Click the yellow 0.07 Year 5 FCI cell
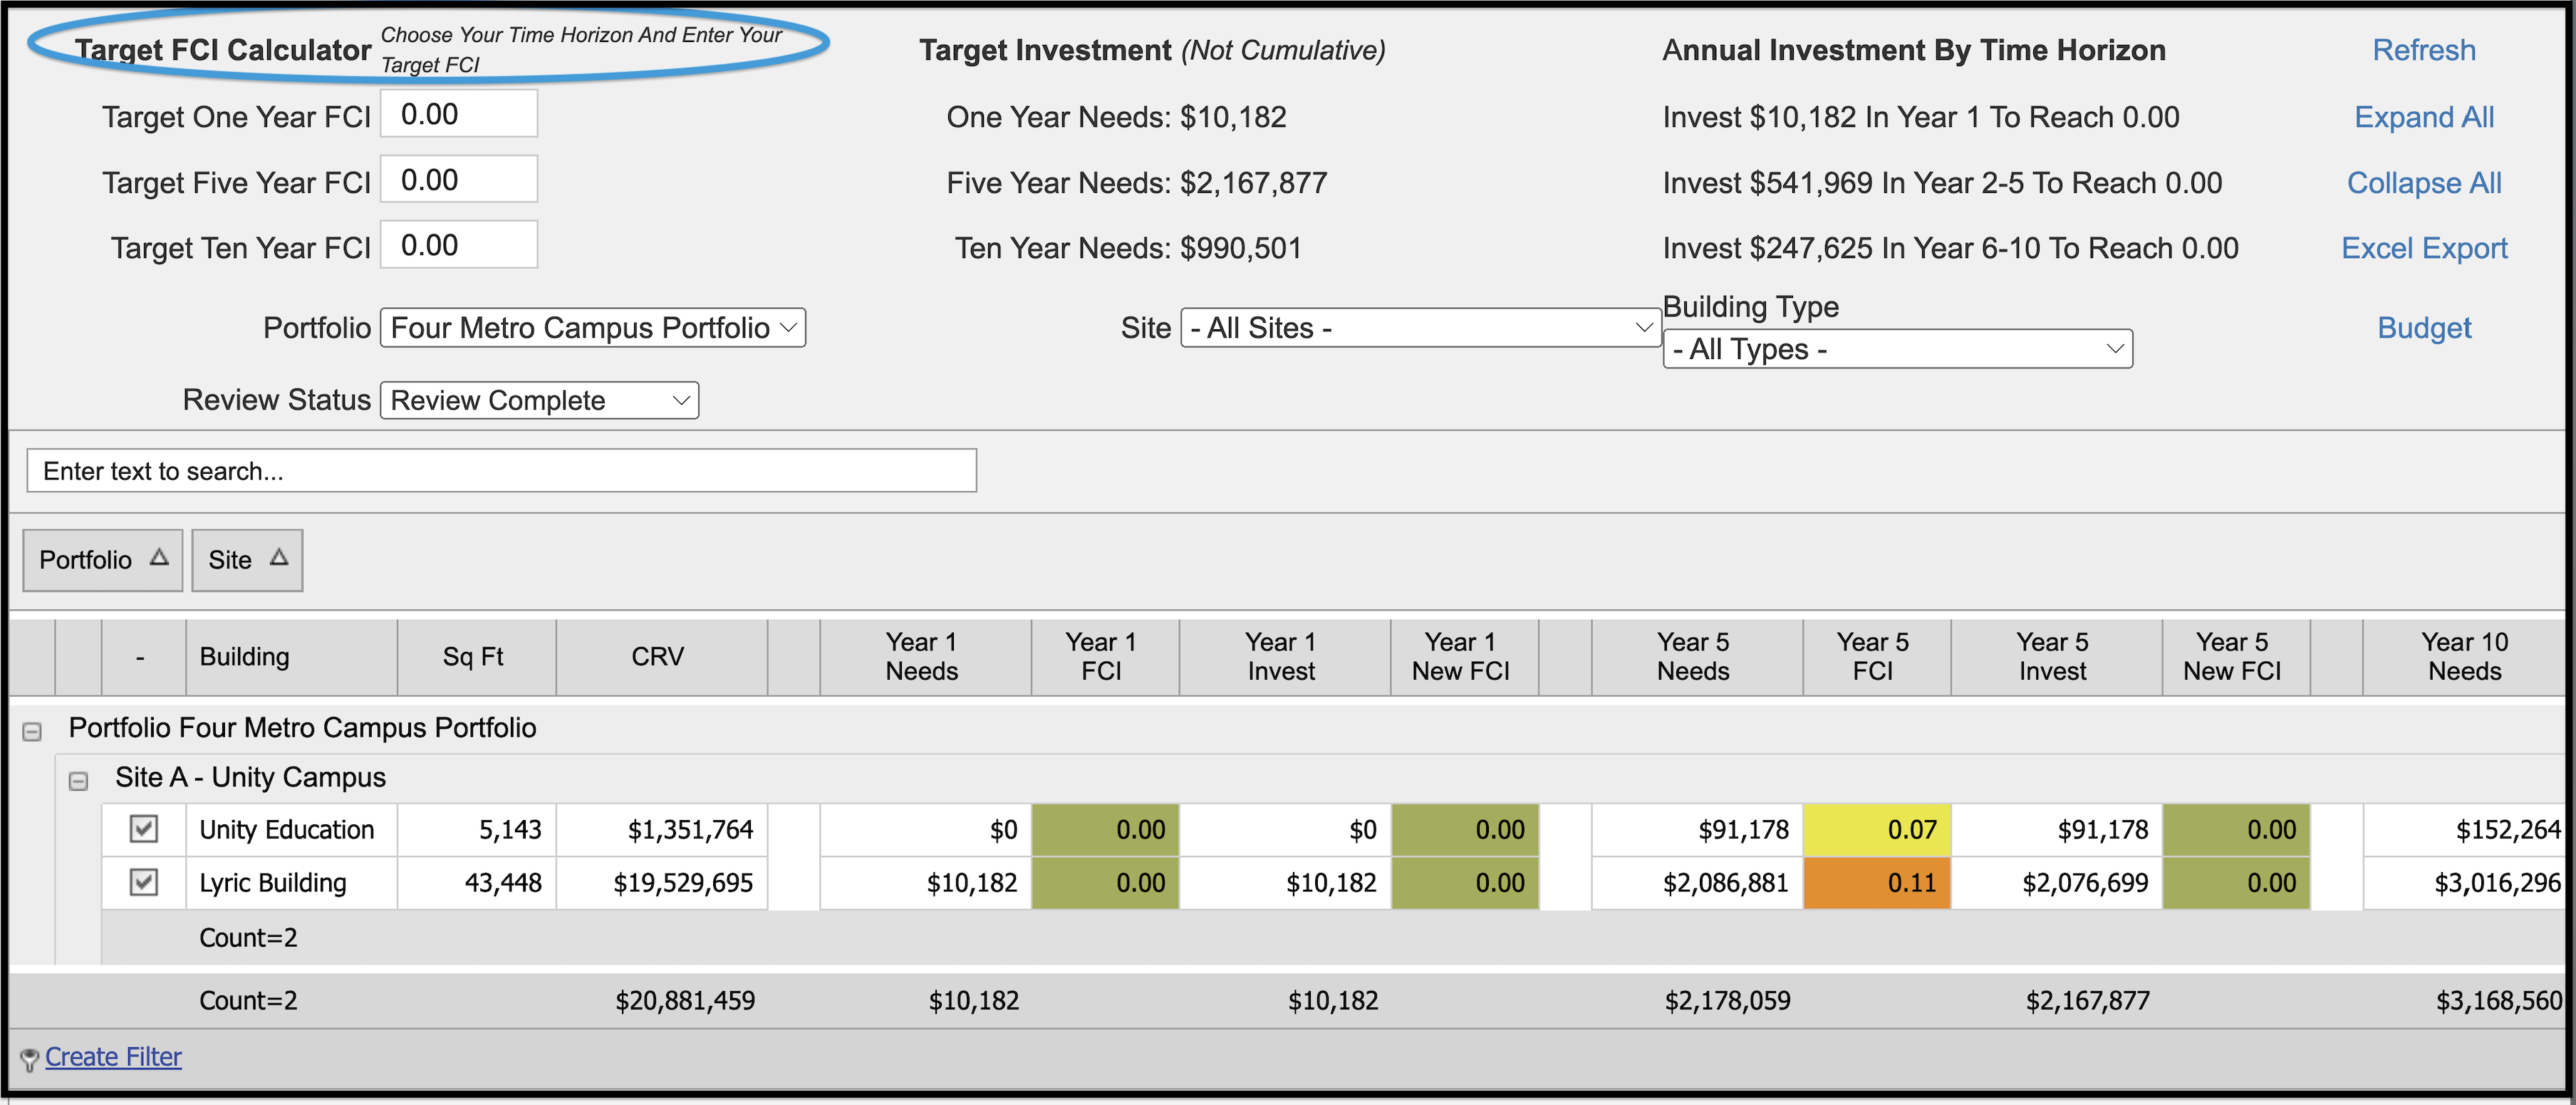2576x1105 pixels. [x=1876, y=830]
